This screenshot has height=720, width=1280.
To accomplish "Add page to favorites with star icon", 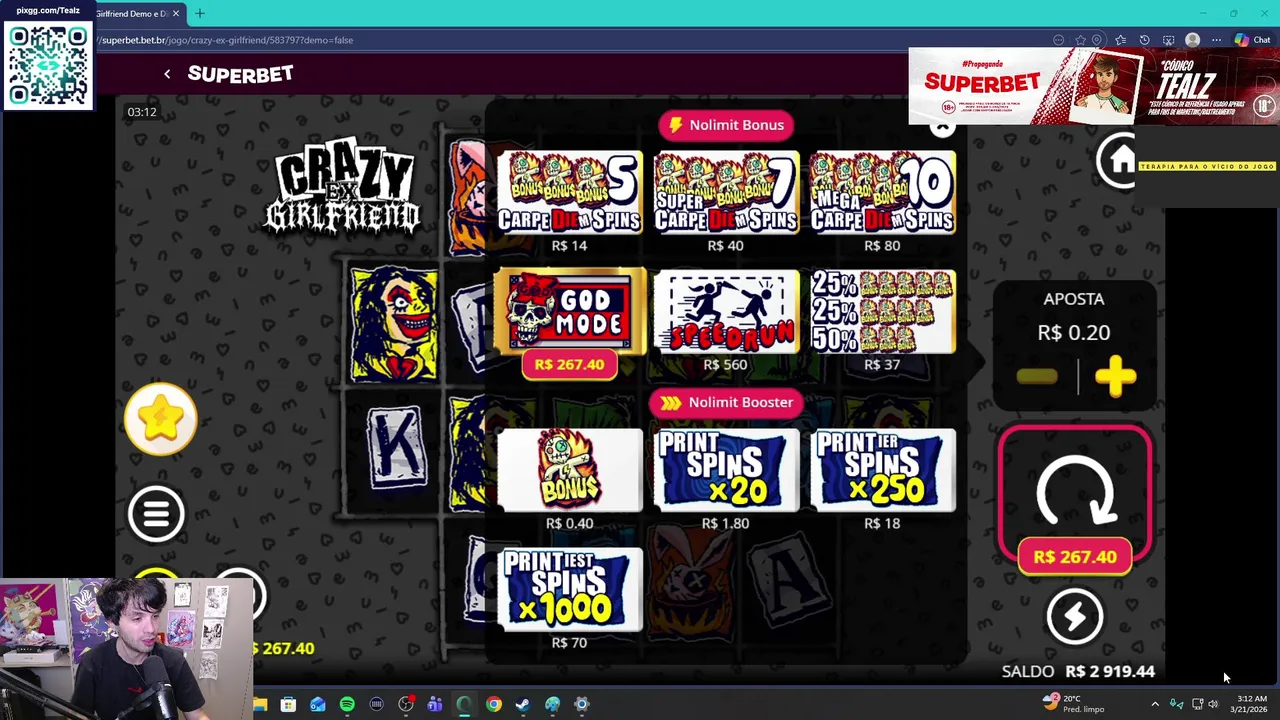I will point(1080,40).
